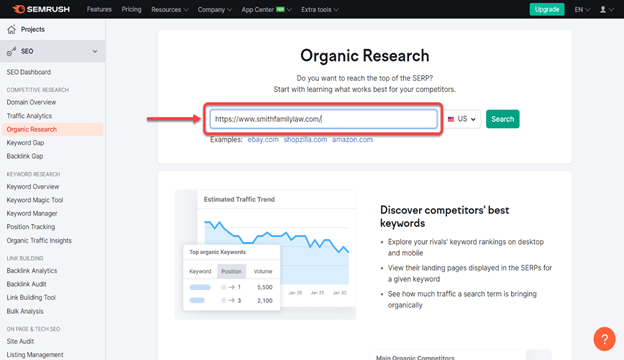
Task: Open the Pricing menu item
Action: point(131,9)
